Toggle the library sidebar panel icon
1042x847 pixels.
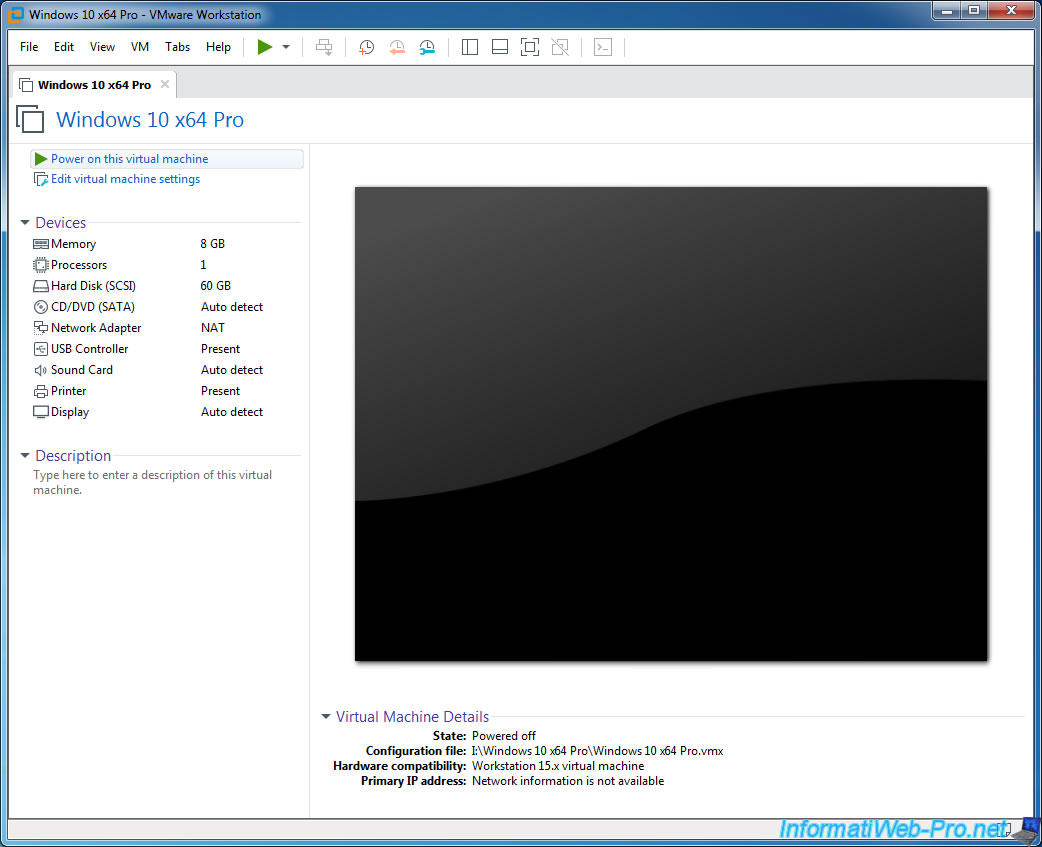(x=470, y=47)
